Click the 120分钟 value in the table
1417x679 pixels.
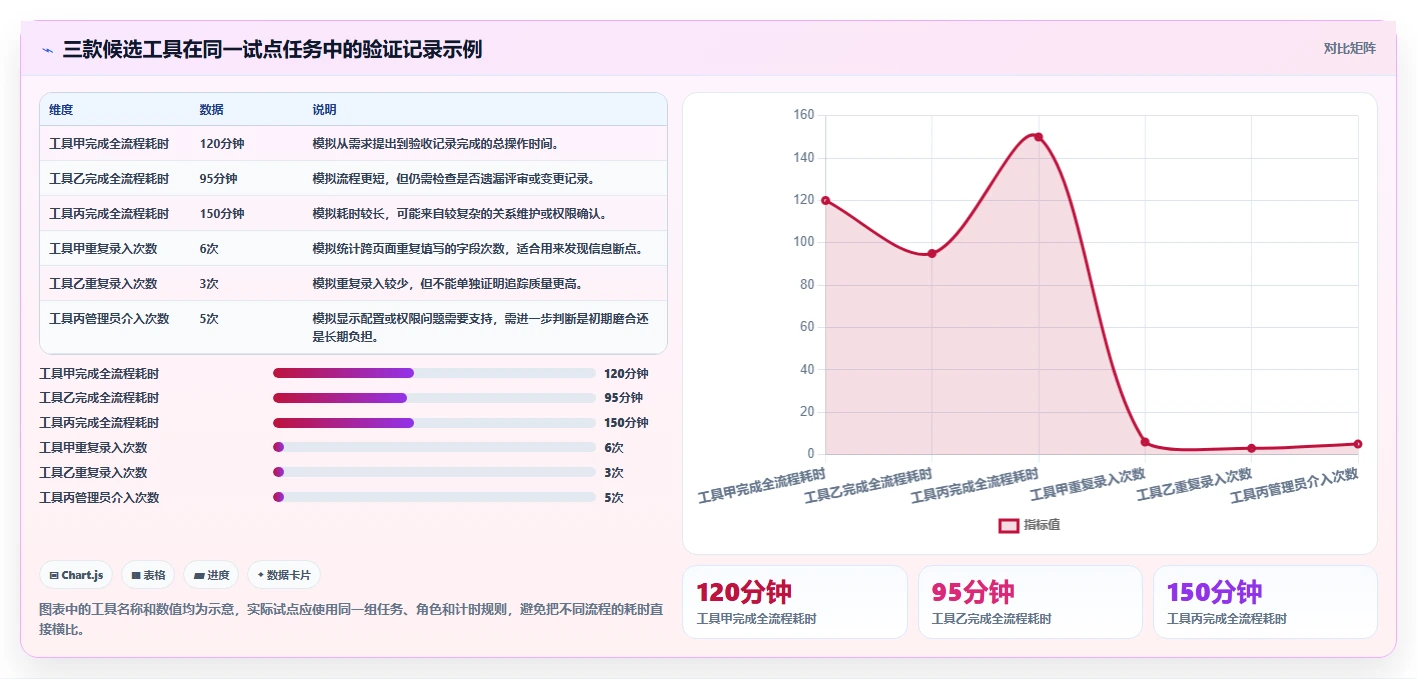tap(222, 144)
